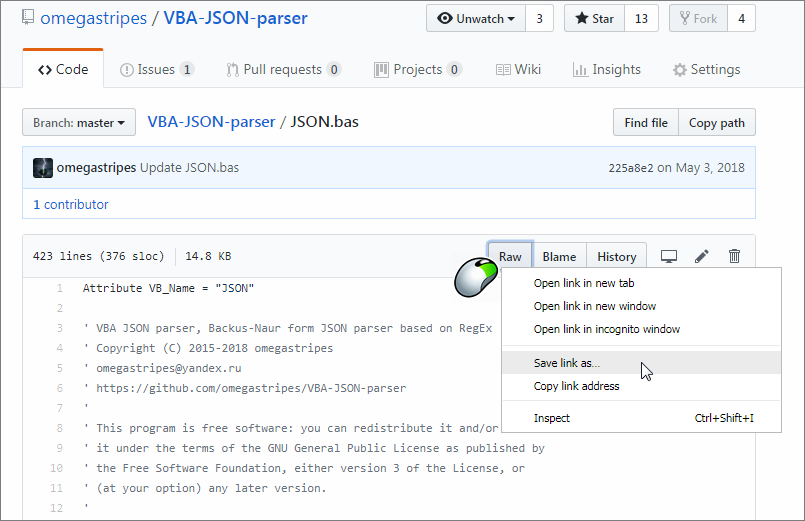Click '14.8 KB' file size text
Viewport: 805px width, 521px height.
pos(208,256)
